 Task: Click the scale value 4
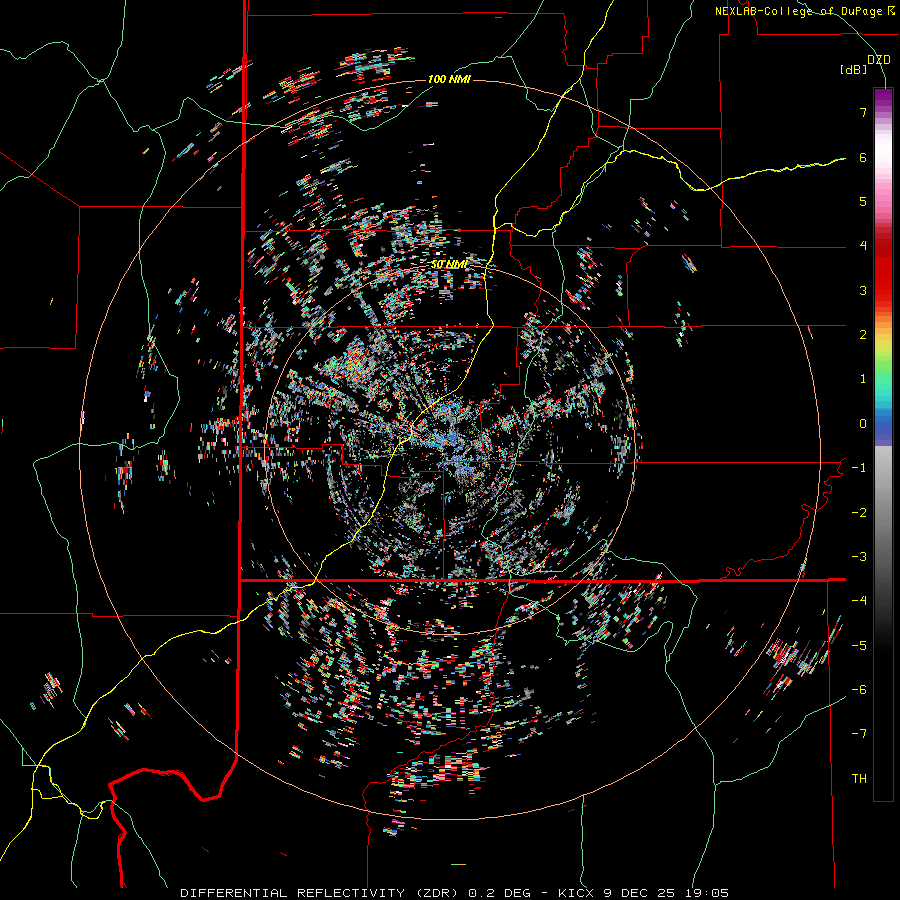point(863,246)
